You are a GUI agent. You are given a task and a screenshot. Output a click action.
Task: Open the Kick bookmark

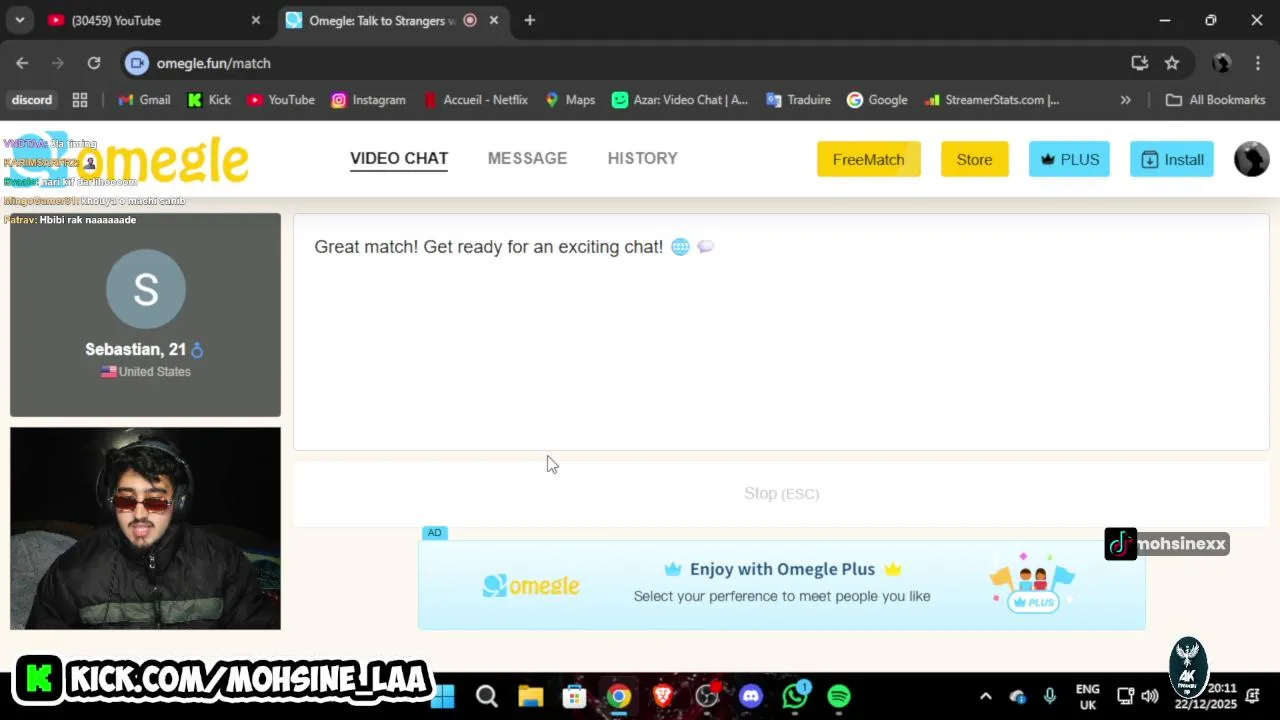click(209, 100)
